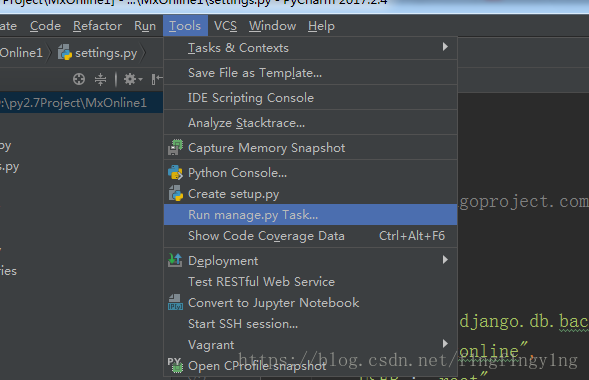Image resolution: width=589 pixels, height=380 pixels.
Task: Open the Refactor menu
Action: tap(97, 26)
